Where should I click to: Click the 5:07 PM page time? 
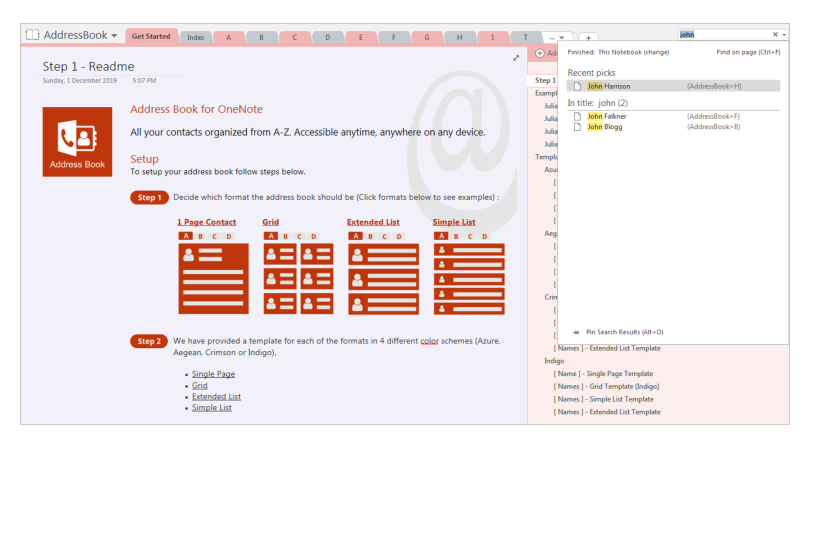coord(144,81)
